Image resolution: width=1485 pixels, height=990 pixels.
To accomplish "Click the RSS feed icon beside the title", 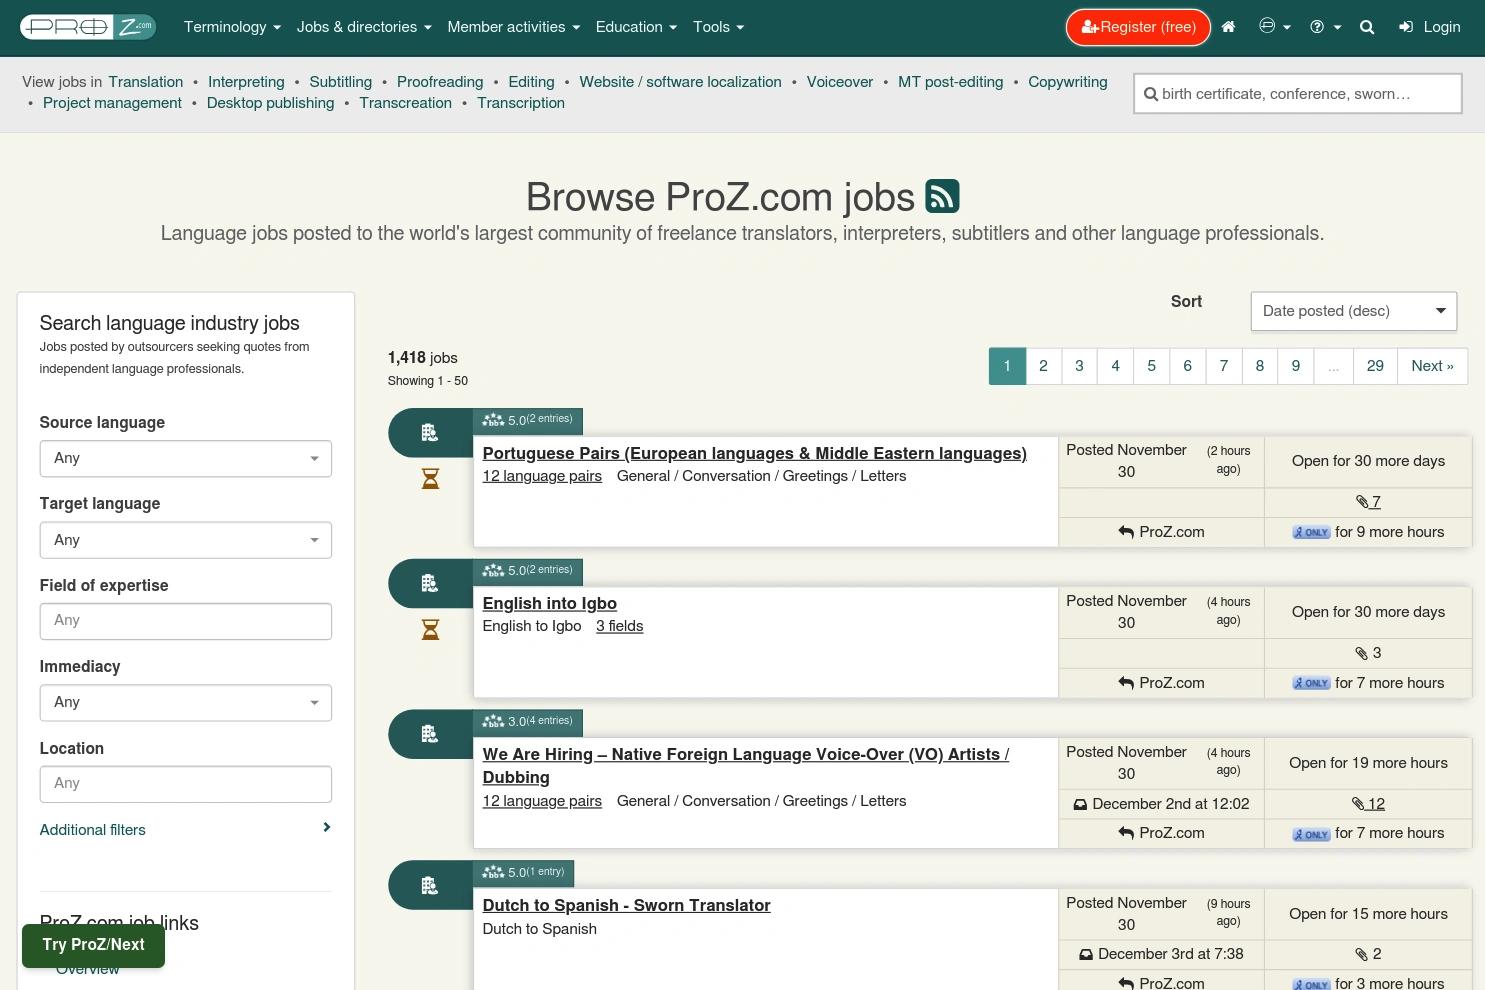I will (x=942, y=196).
